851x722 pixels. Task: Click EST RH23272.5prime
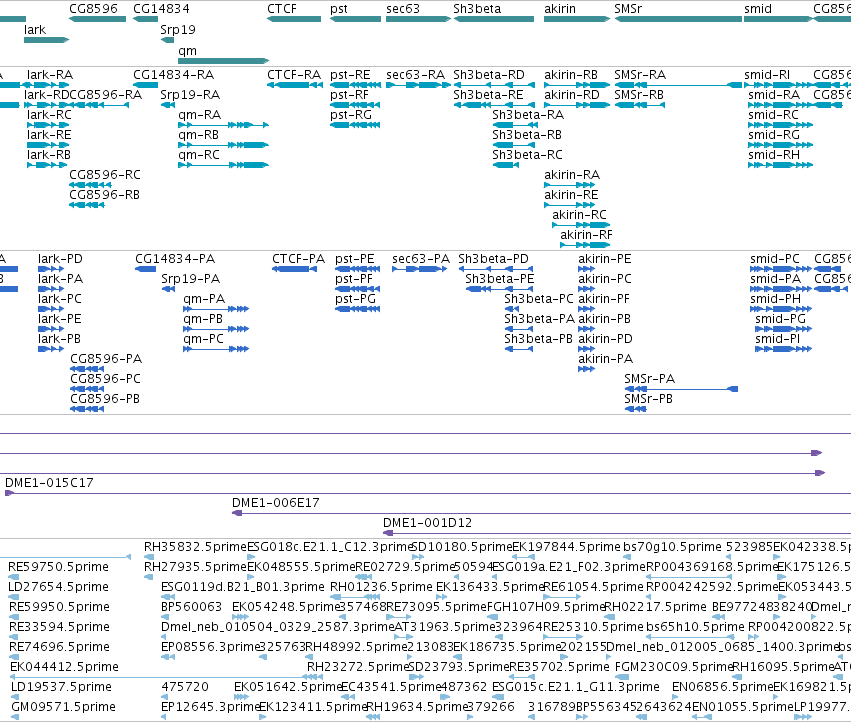(358, 667)
